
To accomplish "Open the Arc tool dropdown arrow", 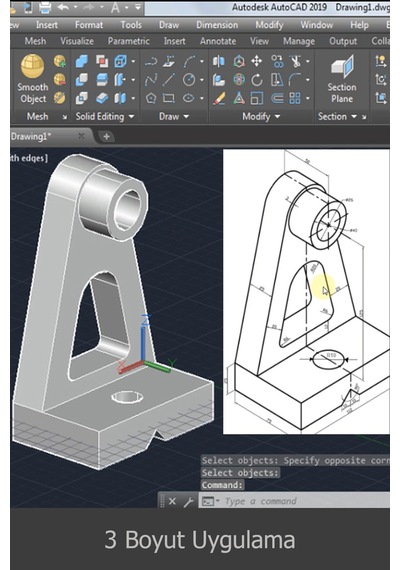I will 201,61.
